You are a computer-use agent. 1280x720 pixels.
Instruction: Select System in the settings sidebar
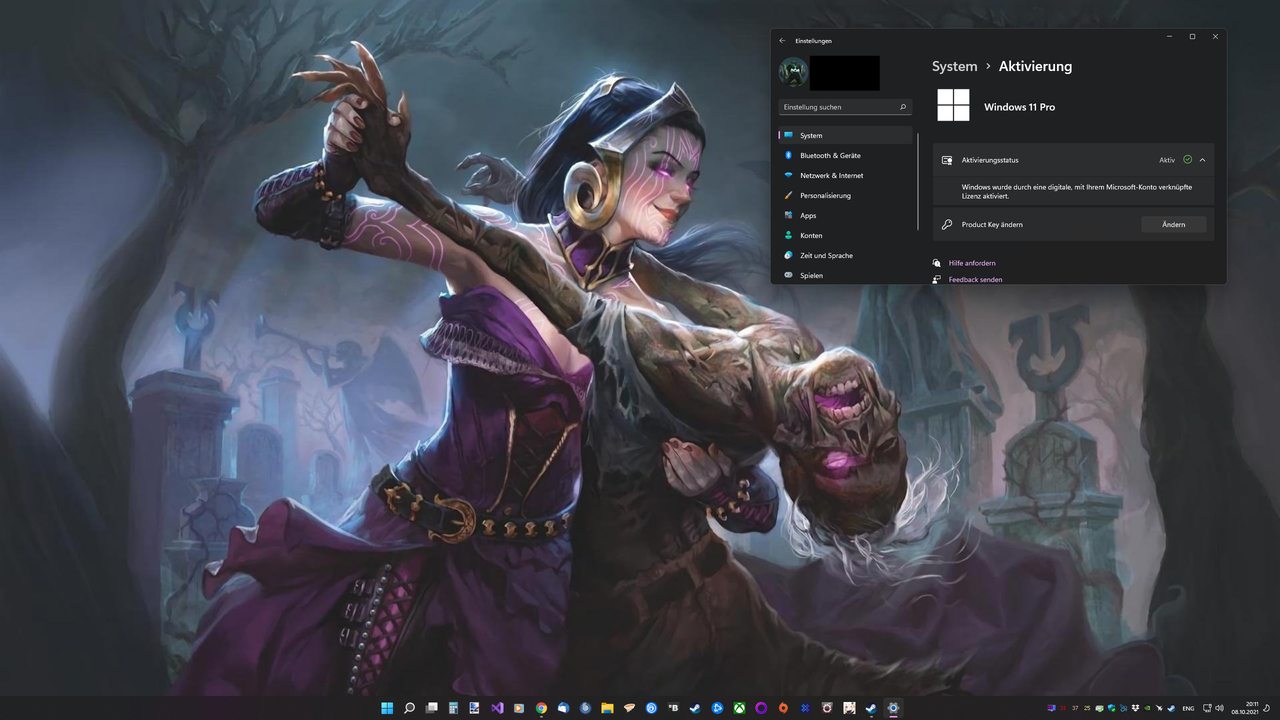pyautogui.click(x=845, y=135)
